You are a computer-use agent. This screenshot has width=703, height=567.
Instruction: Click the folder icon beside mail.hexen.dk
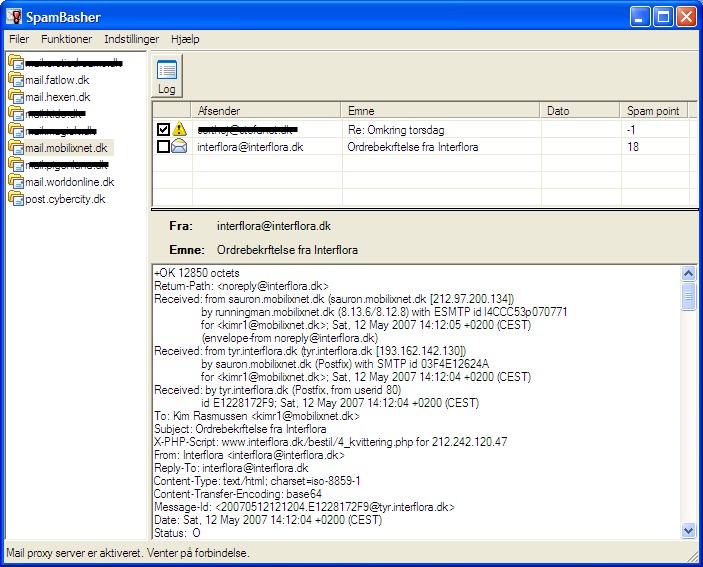coord(16,96)
